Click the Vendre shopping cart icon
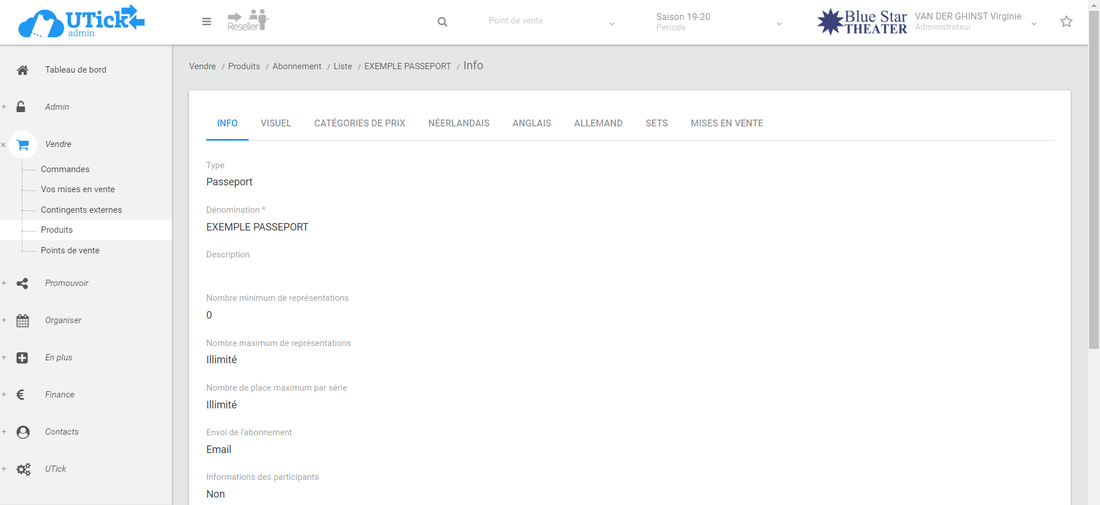Screen dimensions: 1100x505 pyautogui.click(x=23, y=145)
